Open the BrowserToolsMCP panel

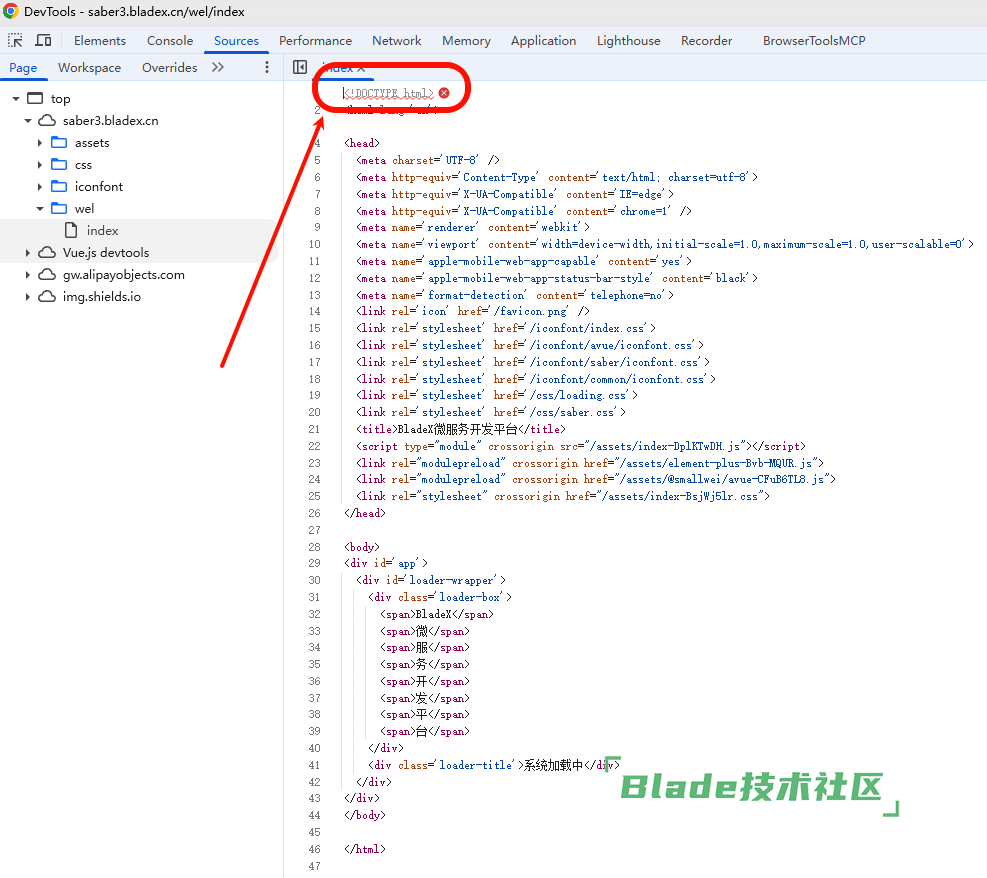click(x=814, y=41)
